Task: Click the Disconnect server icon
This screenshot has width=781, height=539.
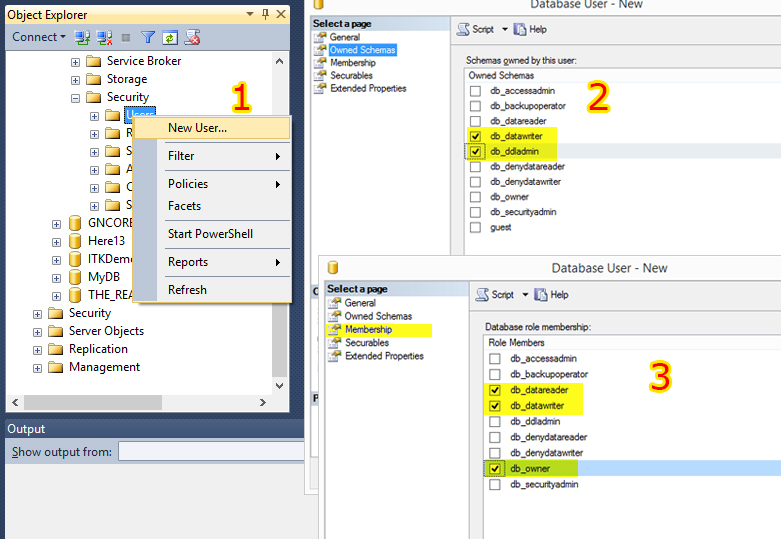Action: pos(104,37)
